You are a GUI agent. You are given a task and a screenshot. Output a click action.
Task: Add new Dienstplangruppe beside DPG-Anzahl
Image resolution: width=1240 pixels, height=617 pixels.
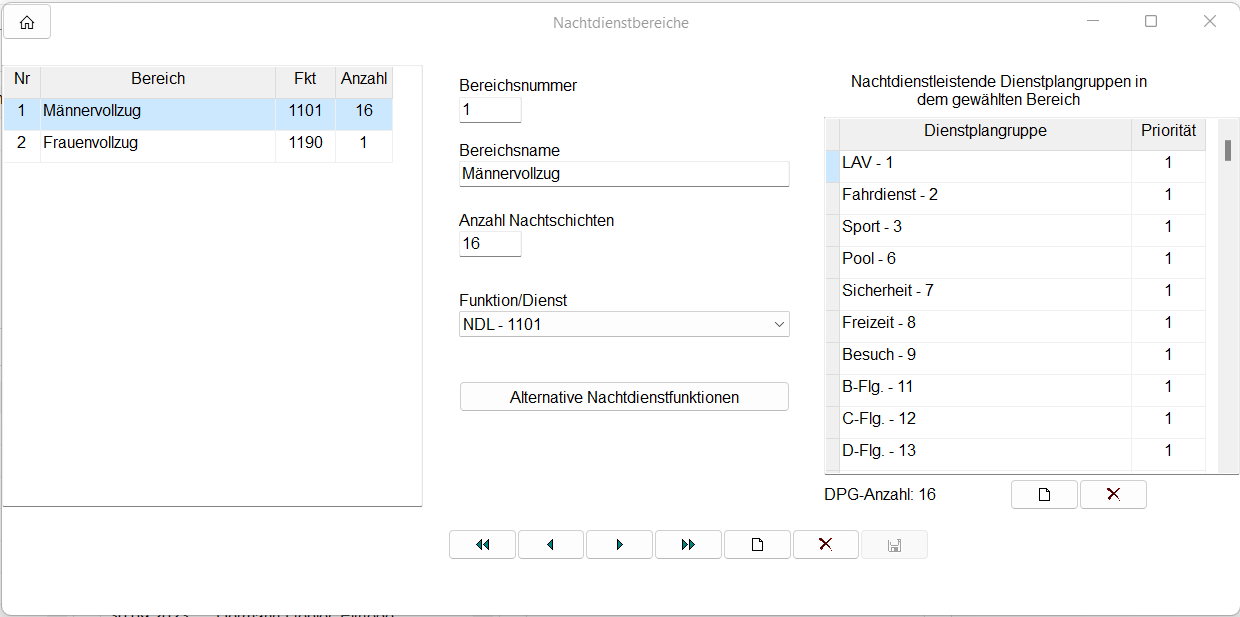(x=1044, y=495)
